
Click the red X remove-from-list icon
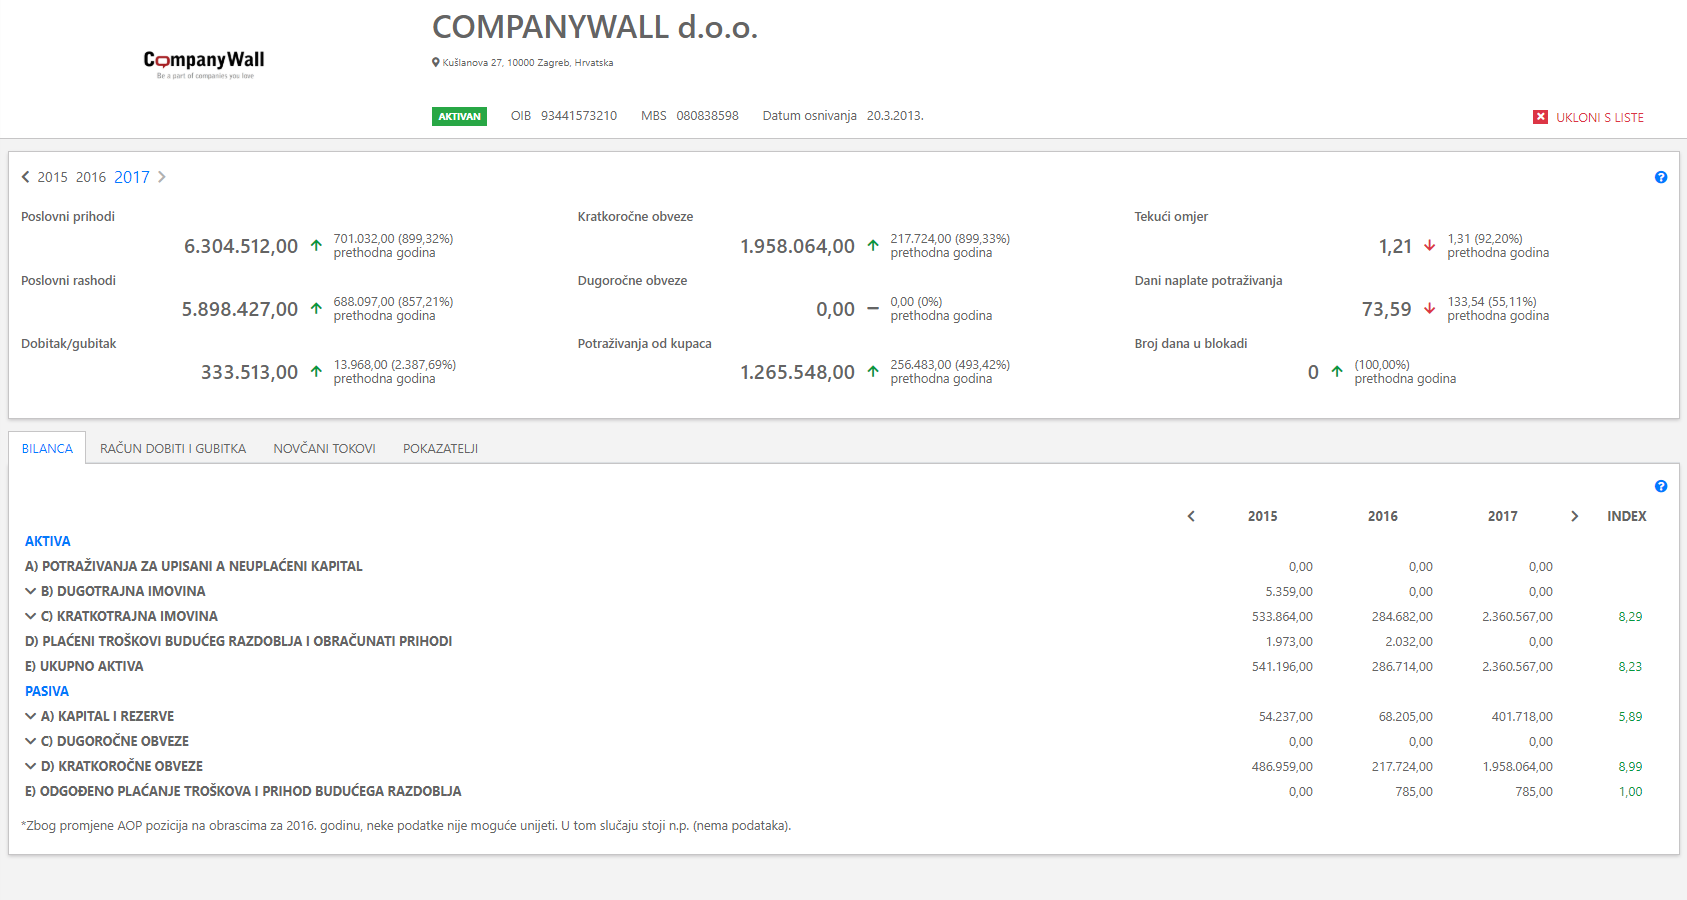point(1540,117)
